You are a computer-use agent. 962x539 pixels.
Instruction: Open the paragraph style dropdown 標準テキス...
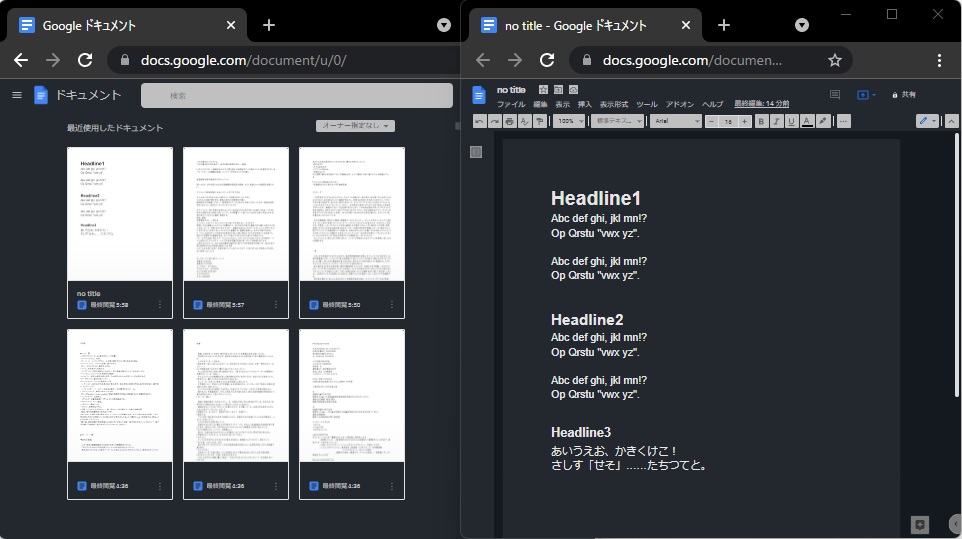point(617,121)
